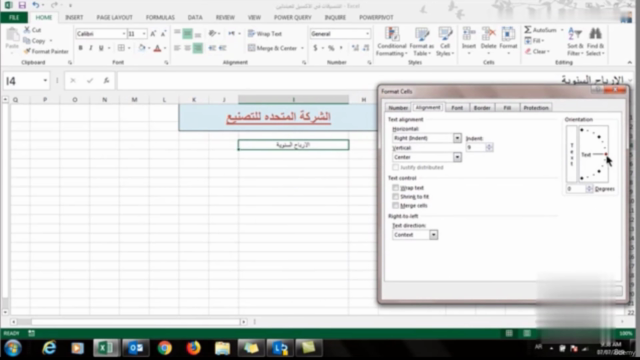The height and width of the screenshot is (360, 640).
Task: Open the General number format dropdown
Action: [367, 34]
